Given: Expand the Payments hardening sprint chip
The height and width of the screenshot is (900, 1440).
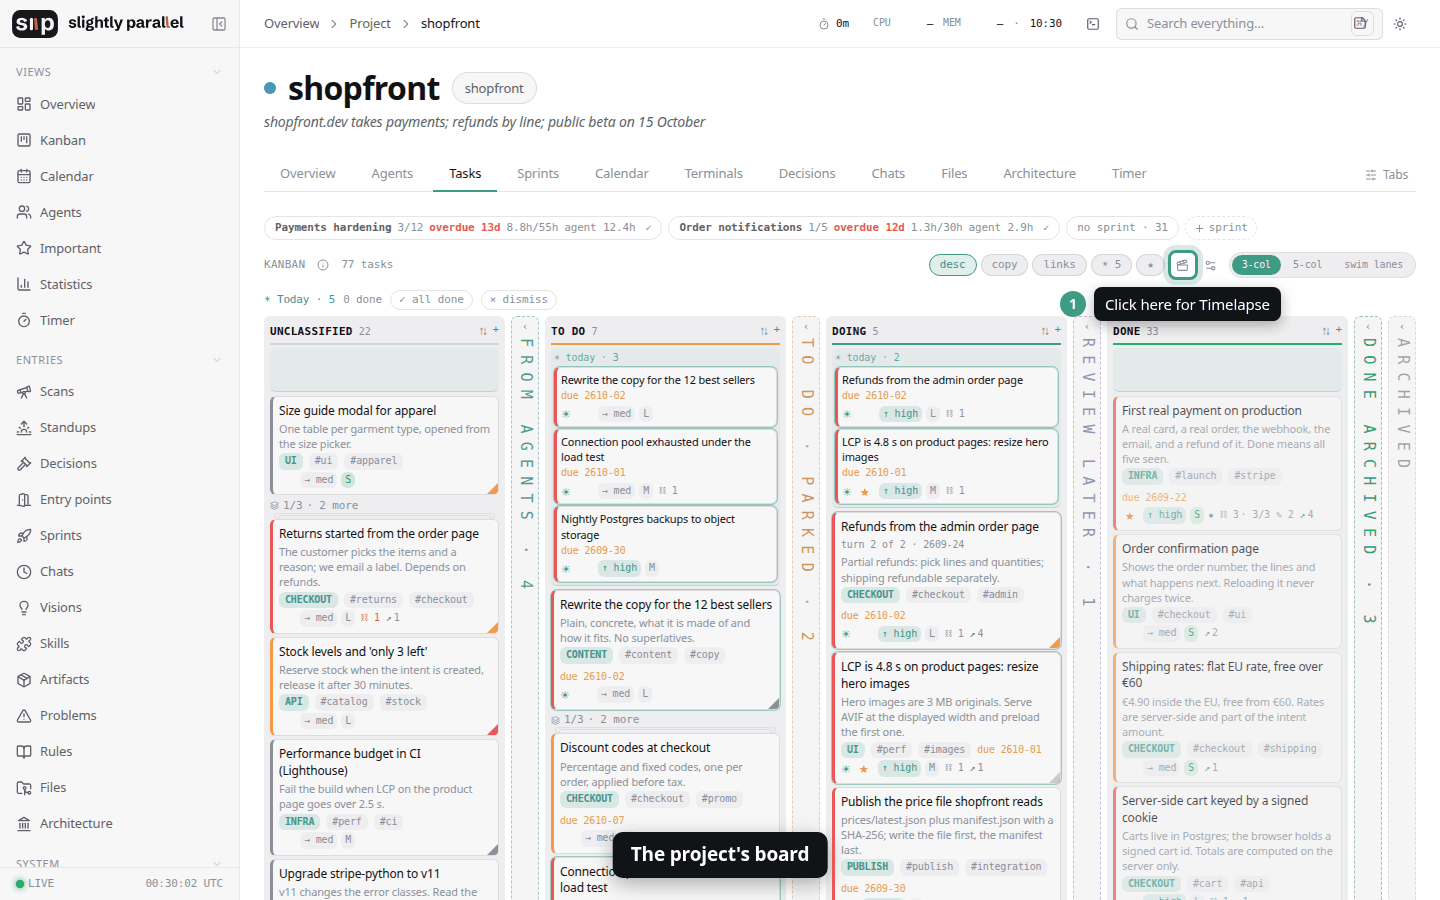Looking at the screenshot, I should pos(462,228).
